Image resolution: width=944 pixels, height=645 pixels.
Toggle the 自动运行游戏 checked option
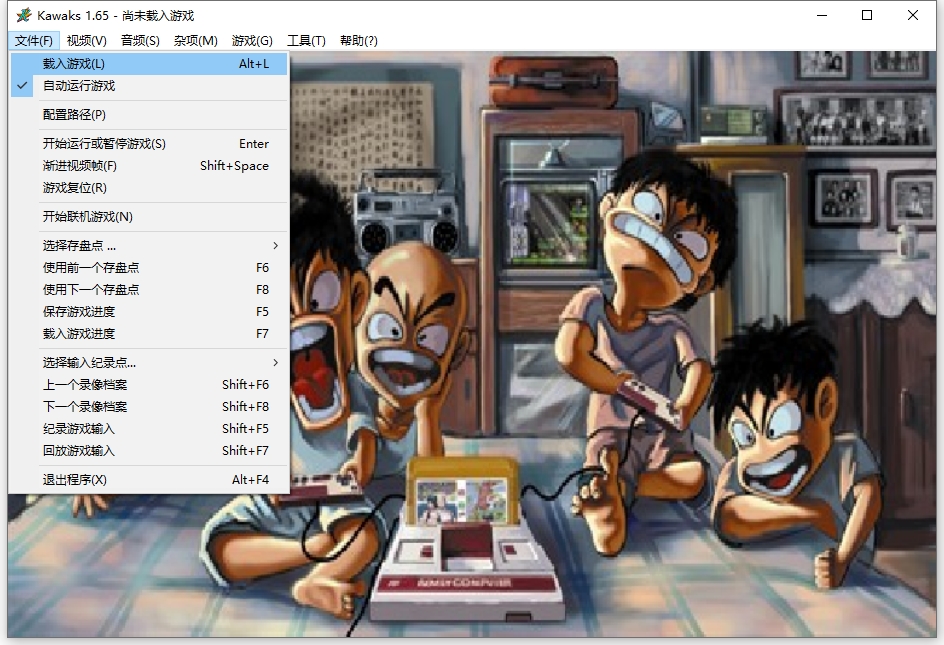pos(149,86)
